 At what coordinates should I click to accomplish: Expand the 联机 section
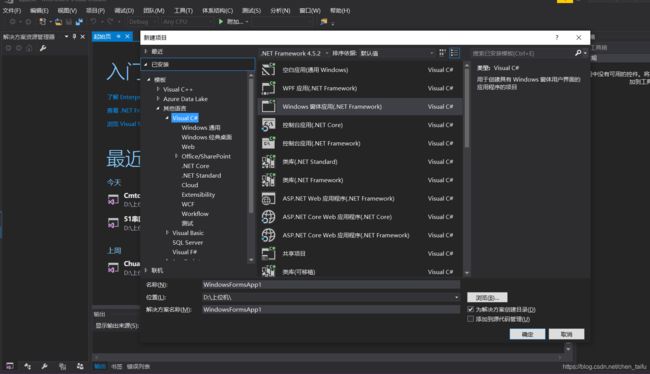tap(146, 270)
